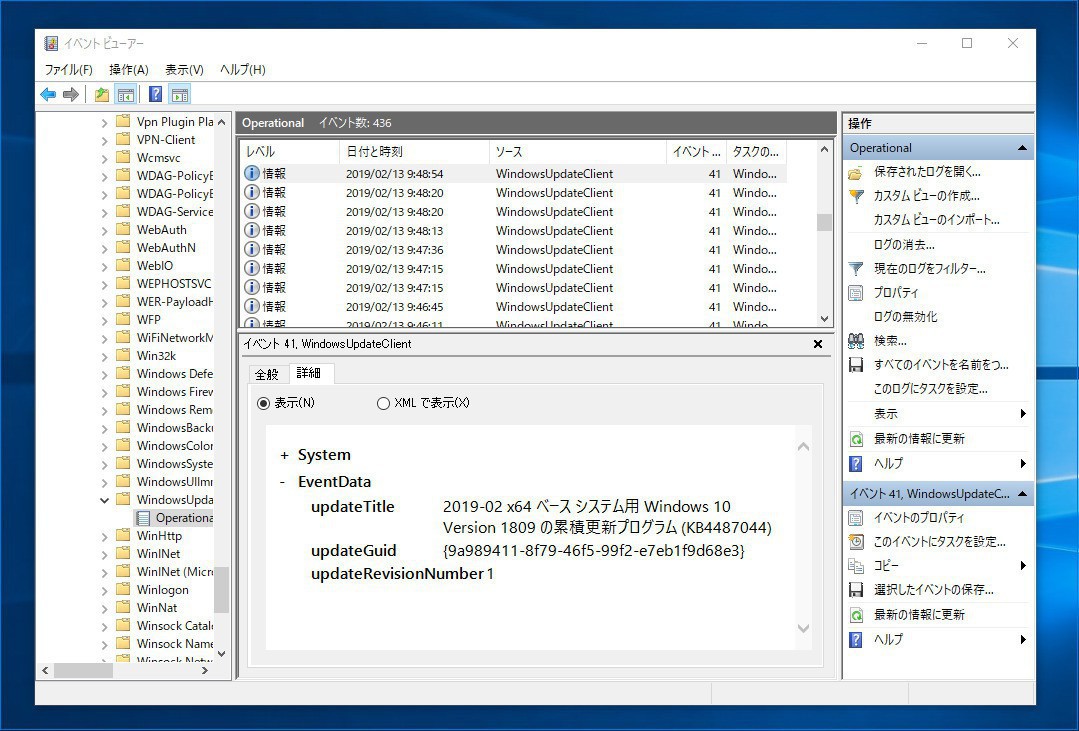Open the 操作(A) menu
Screen dimensions: 1079x731
pos(128,70)
